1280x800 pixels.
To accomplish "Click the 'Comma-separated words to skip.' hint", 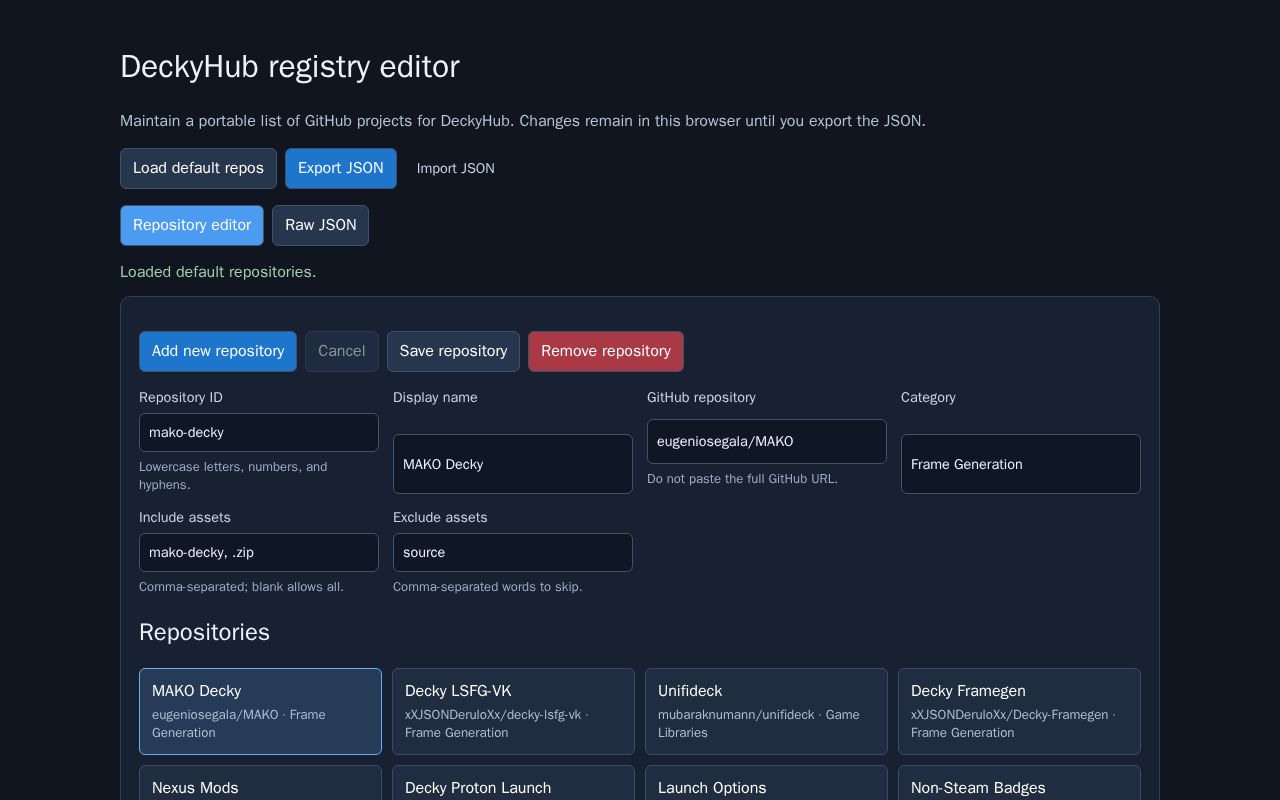I will coord(488,587).
